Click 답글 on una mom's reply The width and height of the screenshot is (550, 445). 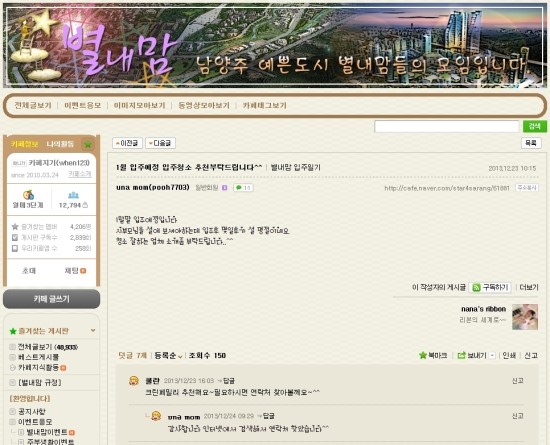(x=269, y=416)
